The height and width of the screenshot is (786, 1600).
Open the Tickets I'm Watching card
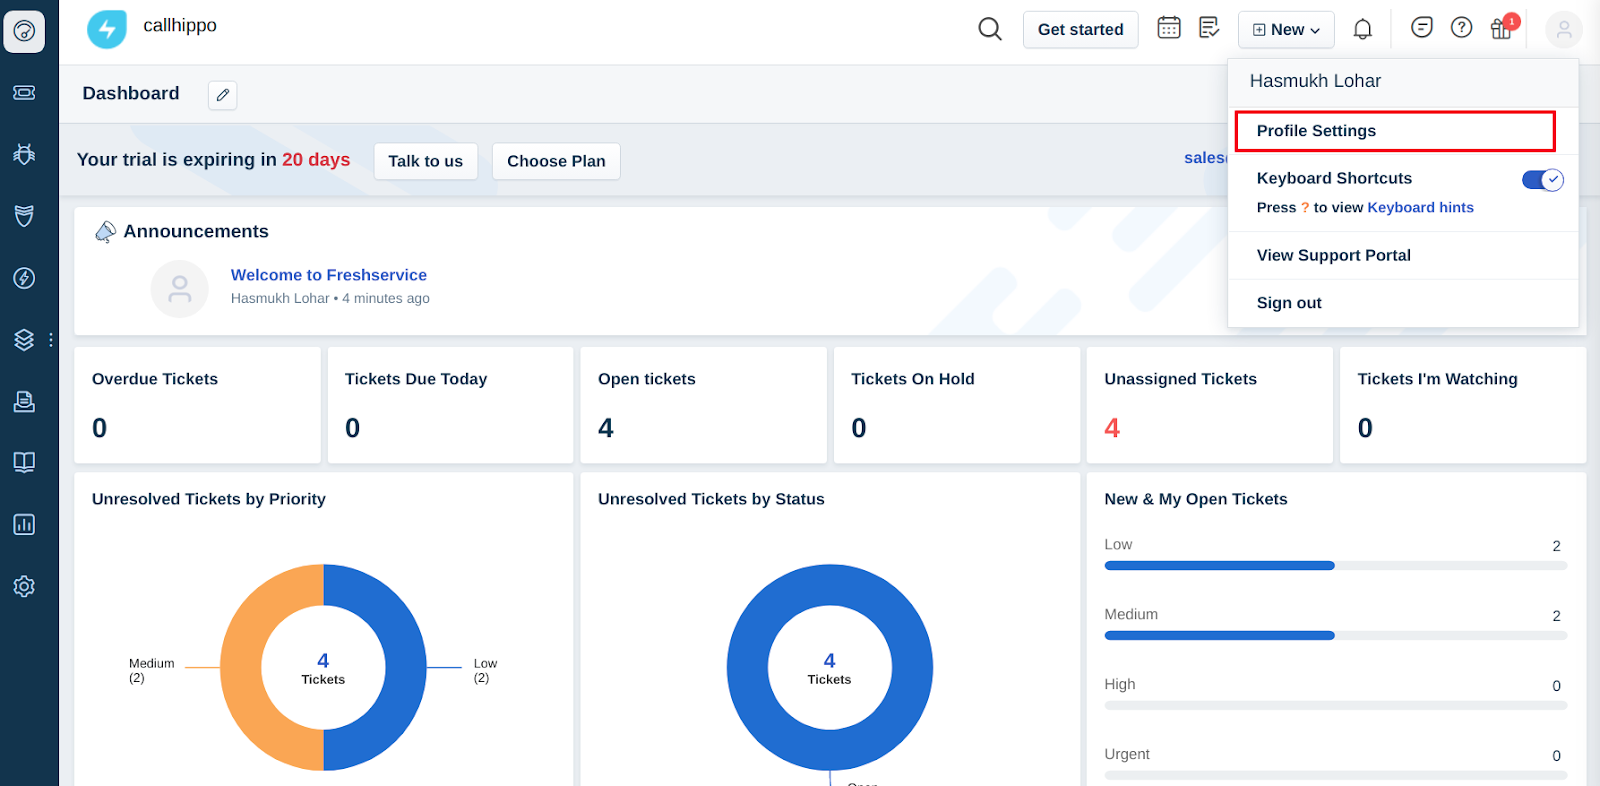point(1463,405)
